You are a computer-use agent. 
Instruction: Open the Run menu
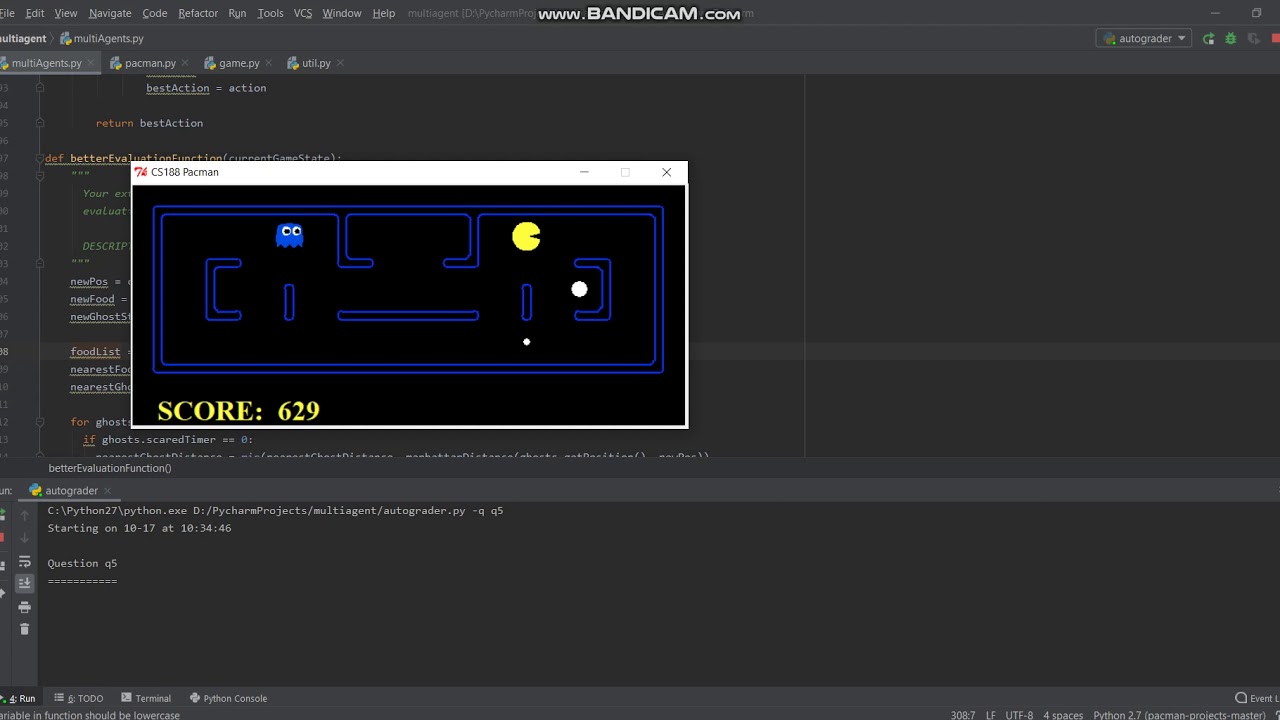tap(237, 13)
